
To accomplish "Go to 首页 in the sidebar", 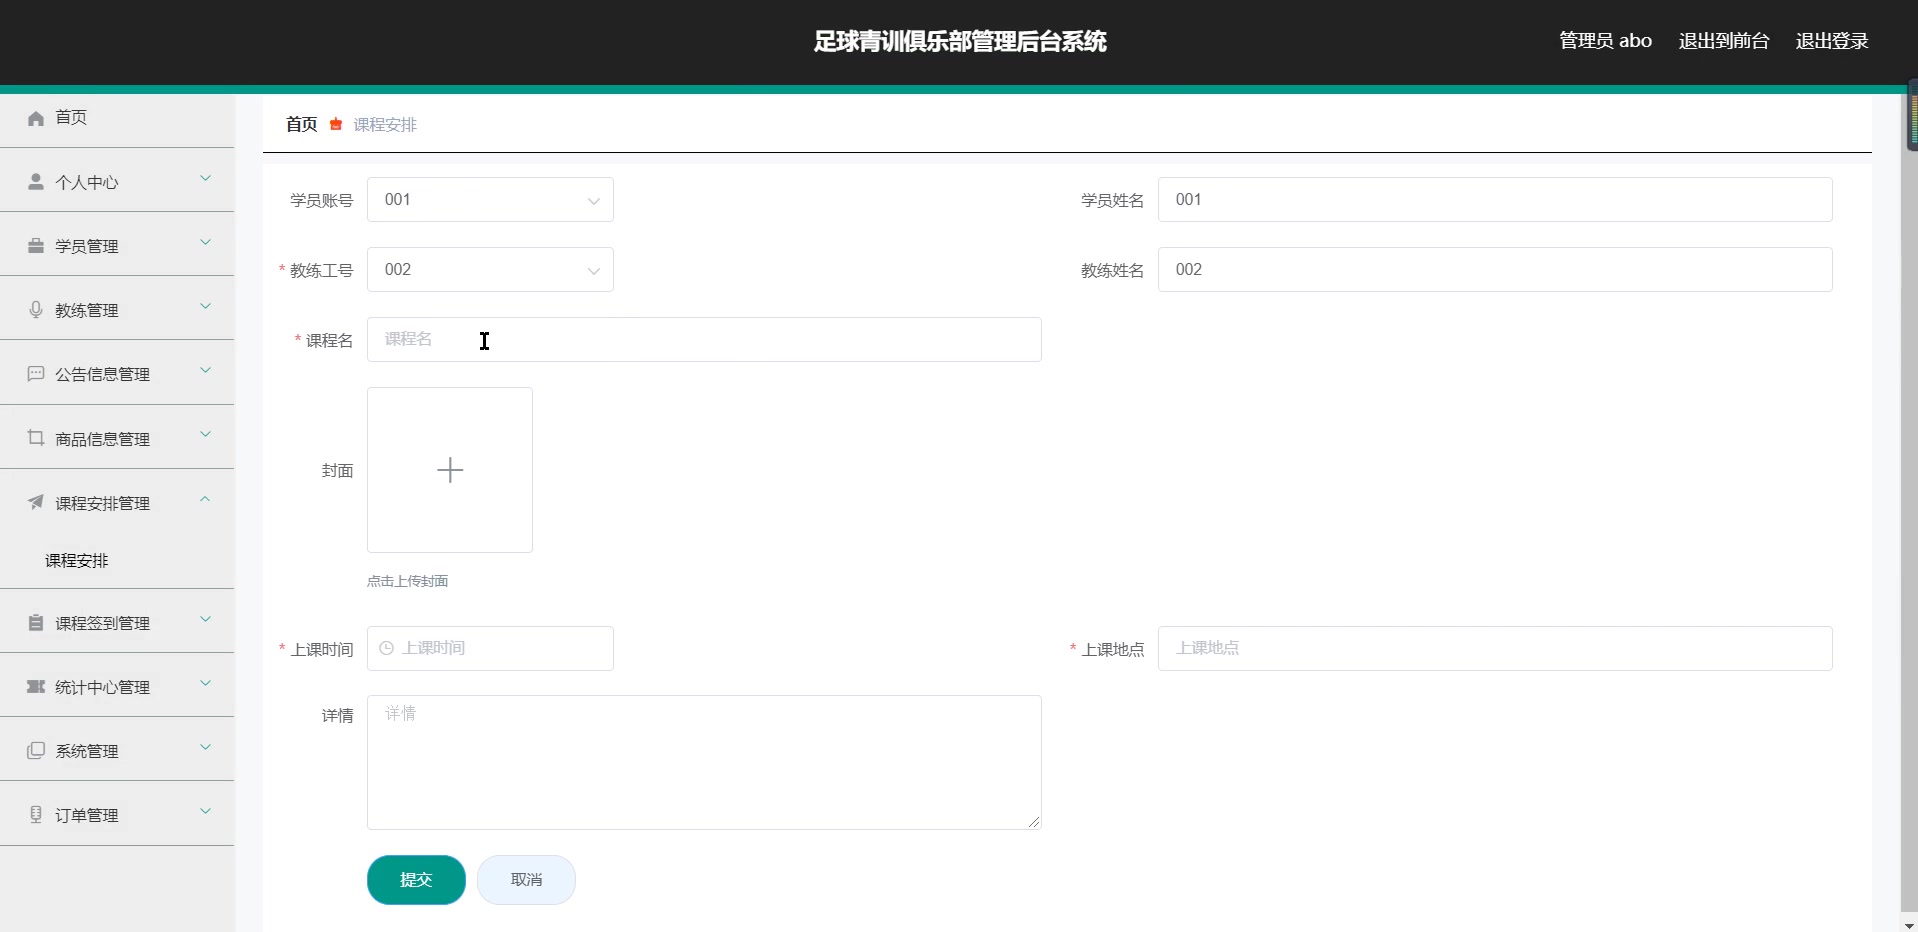I will tap(117, 118).
